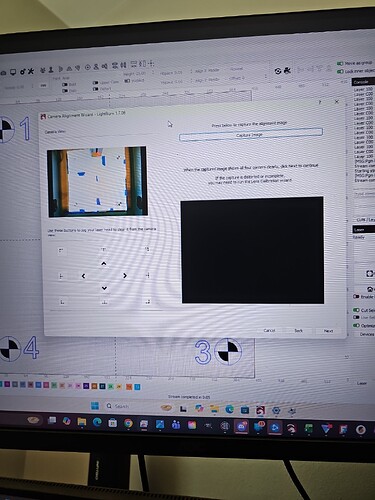Screen dimensions: 375x500
Task: Send the laser to the bottom-right corner
Action: click(x=147, y=302)
